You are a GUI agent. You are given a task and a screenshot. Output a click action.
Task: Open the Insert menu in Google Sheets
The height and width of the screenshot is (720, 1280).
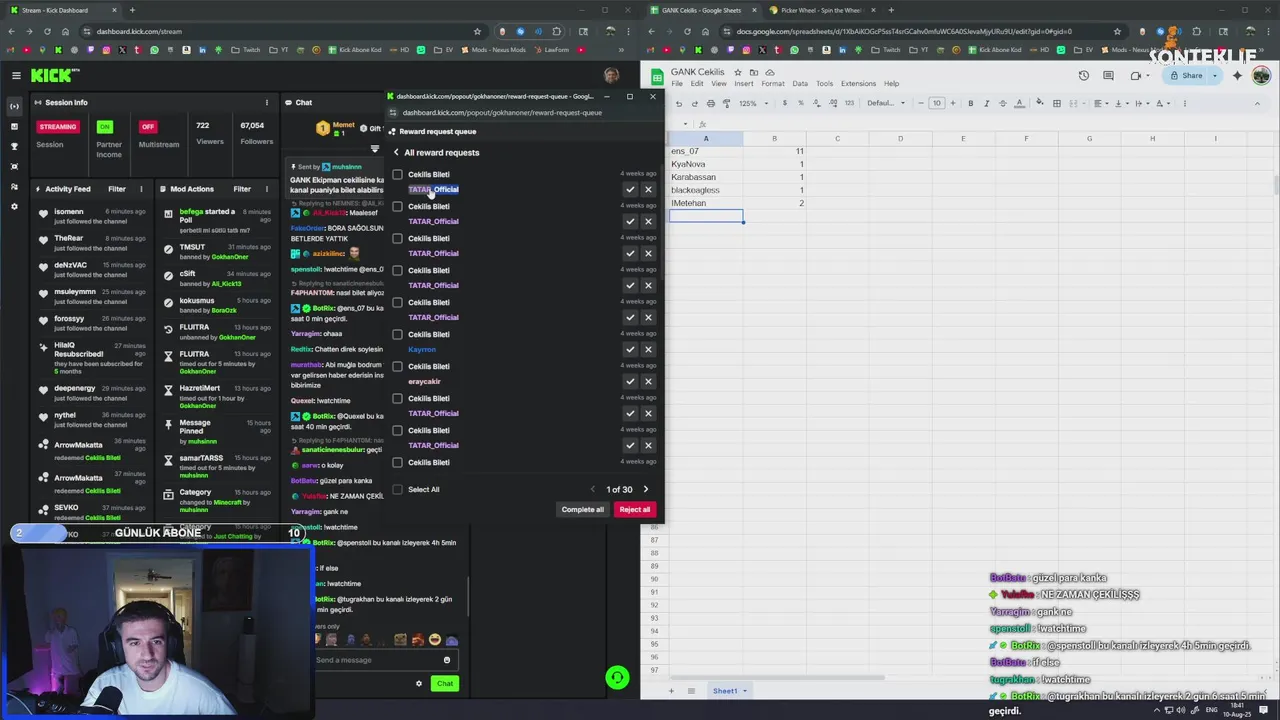744,83
